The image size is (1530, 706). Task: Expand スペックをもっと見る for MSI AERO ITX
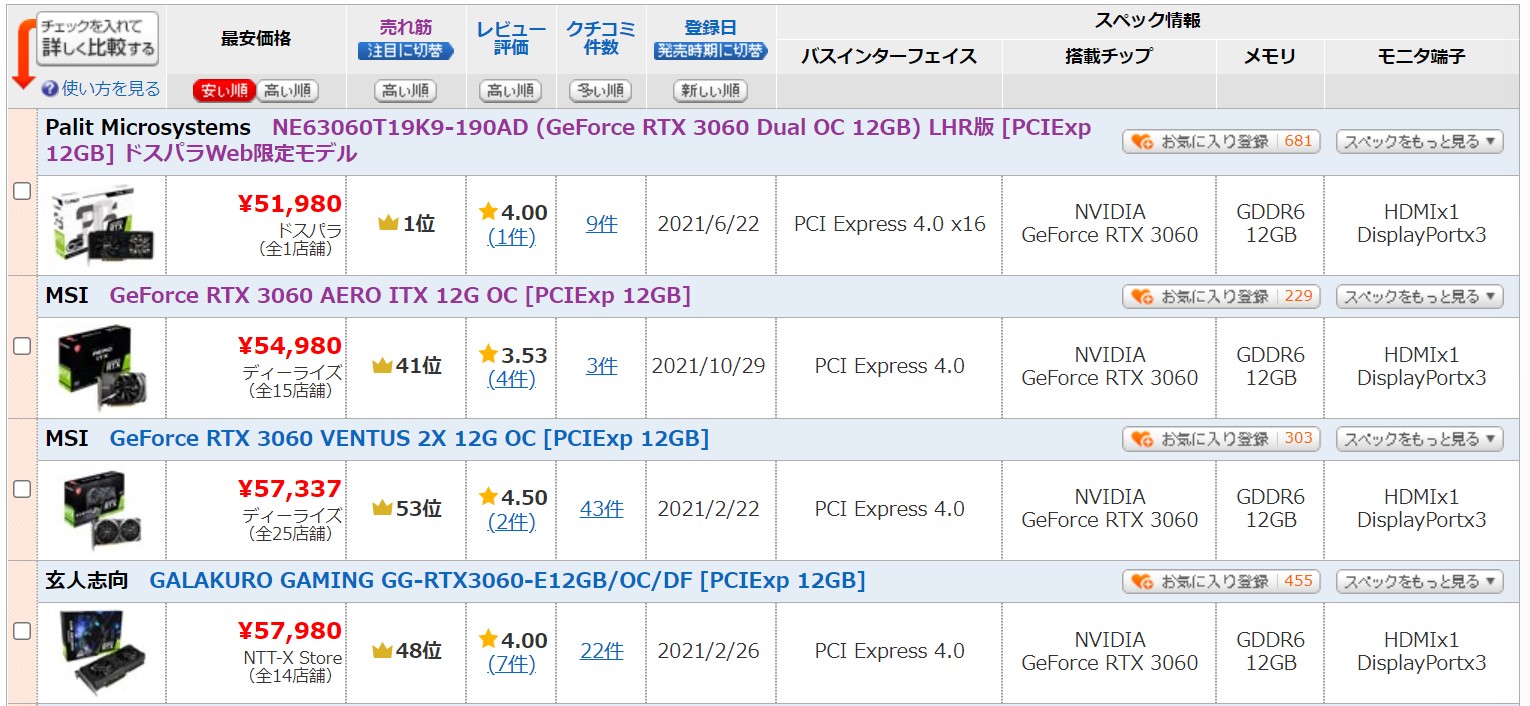[1420, 297]
